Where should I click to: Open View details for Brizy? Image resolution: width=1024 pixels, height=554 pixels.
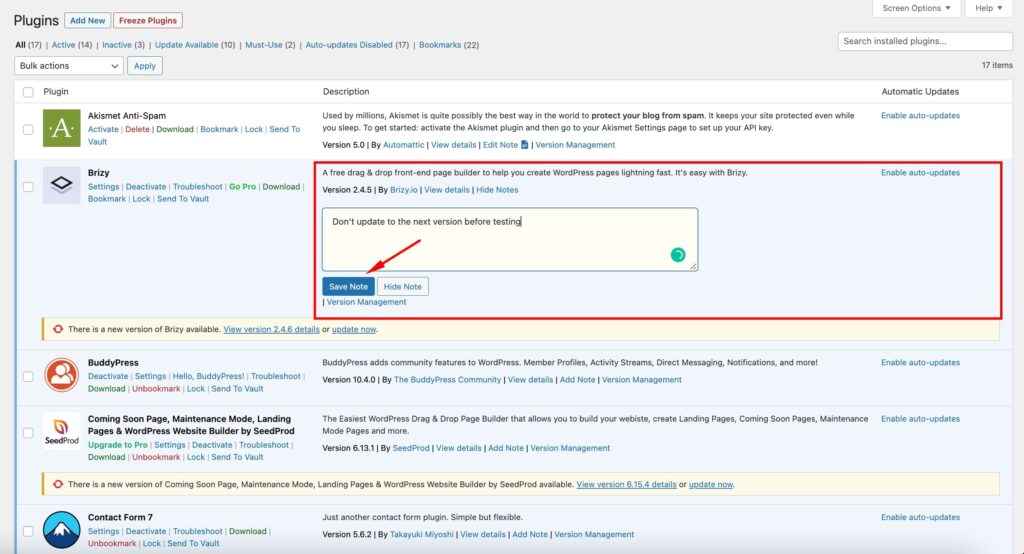tap(447, 189)
